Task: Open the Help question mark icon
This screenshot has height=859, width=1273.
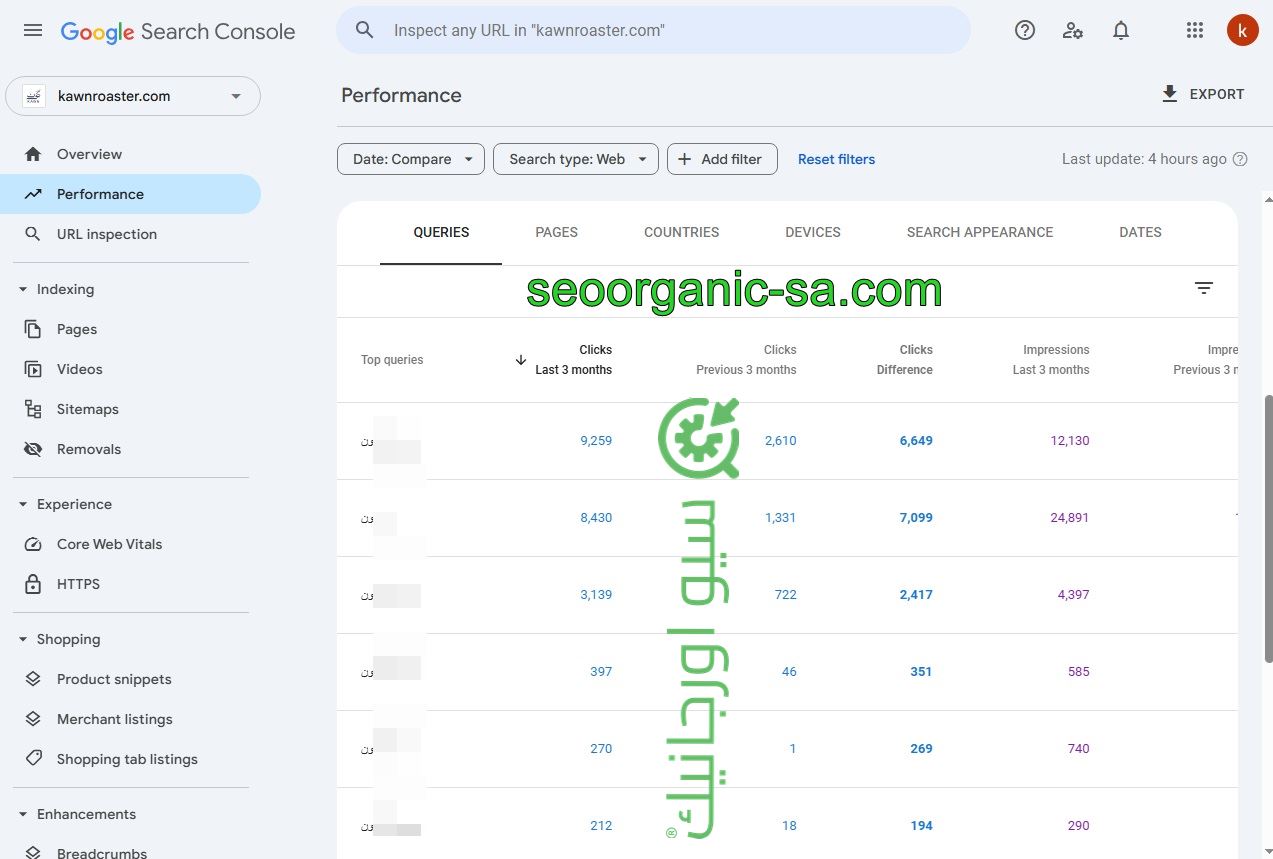Action: pos(1024,30)
